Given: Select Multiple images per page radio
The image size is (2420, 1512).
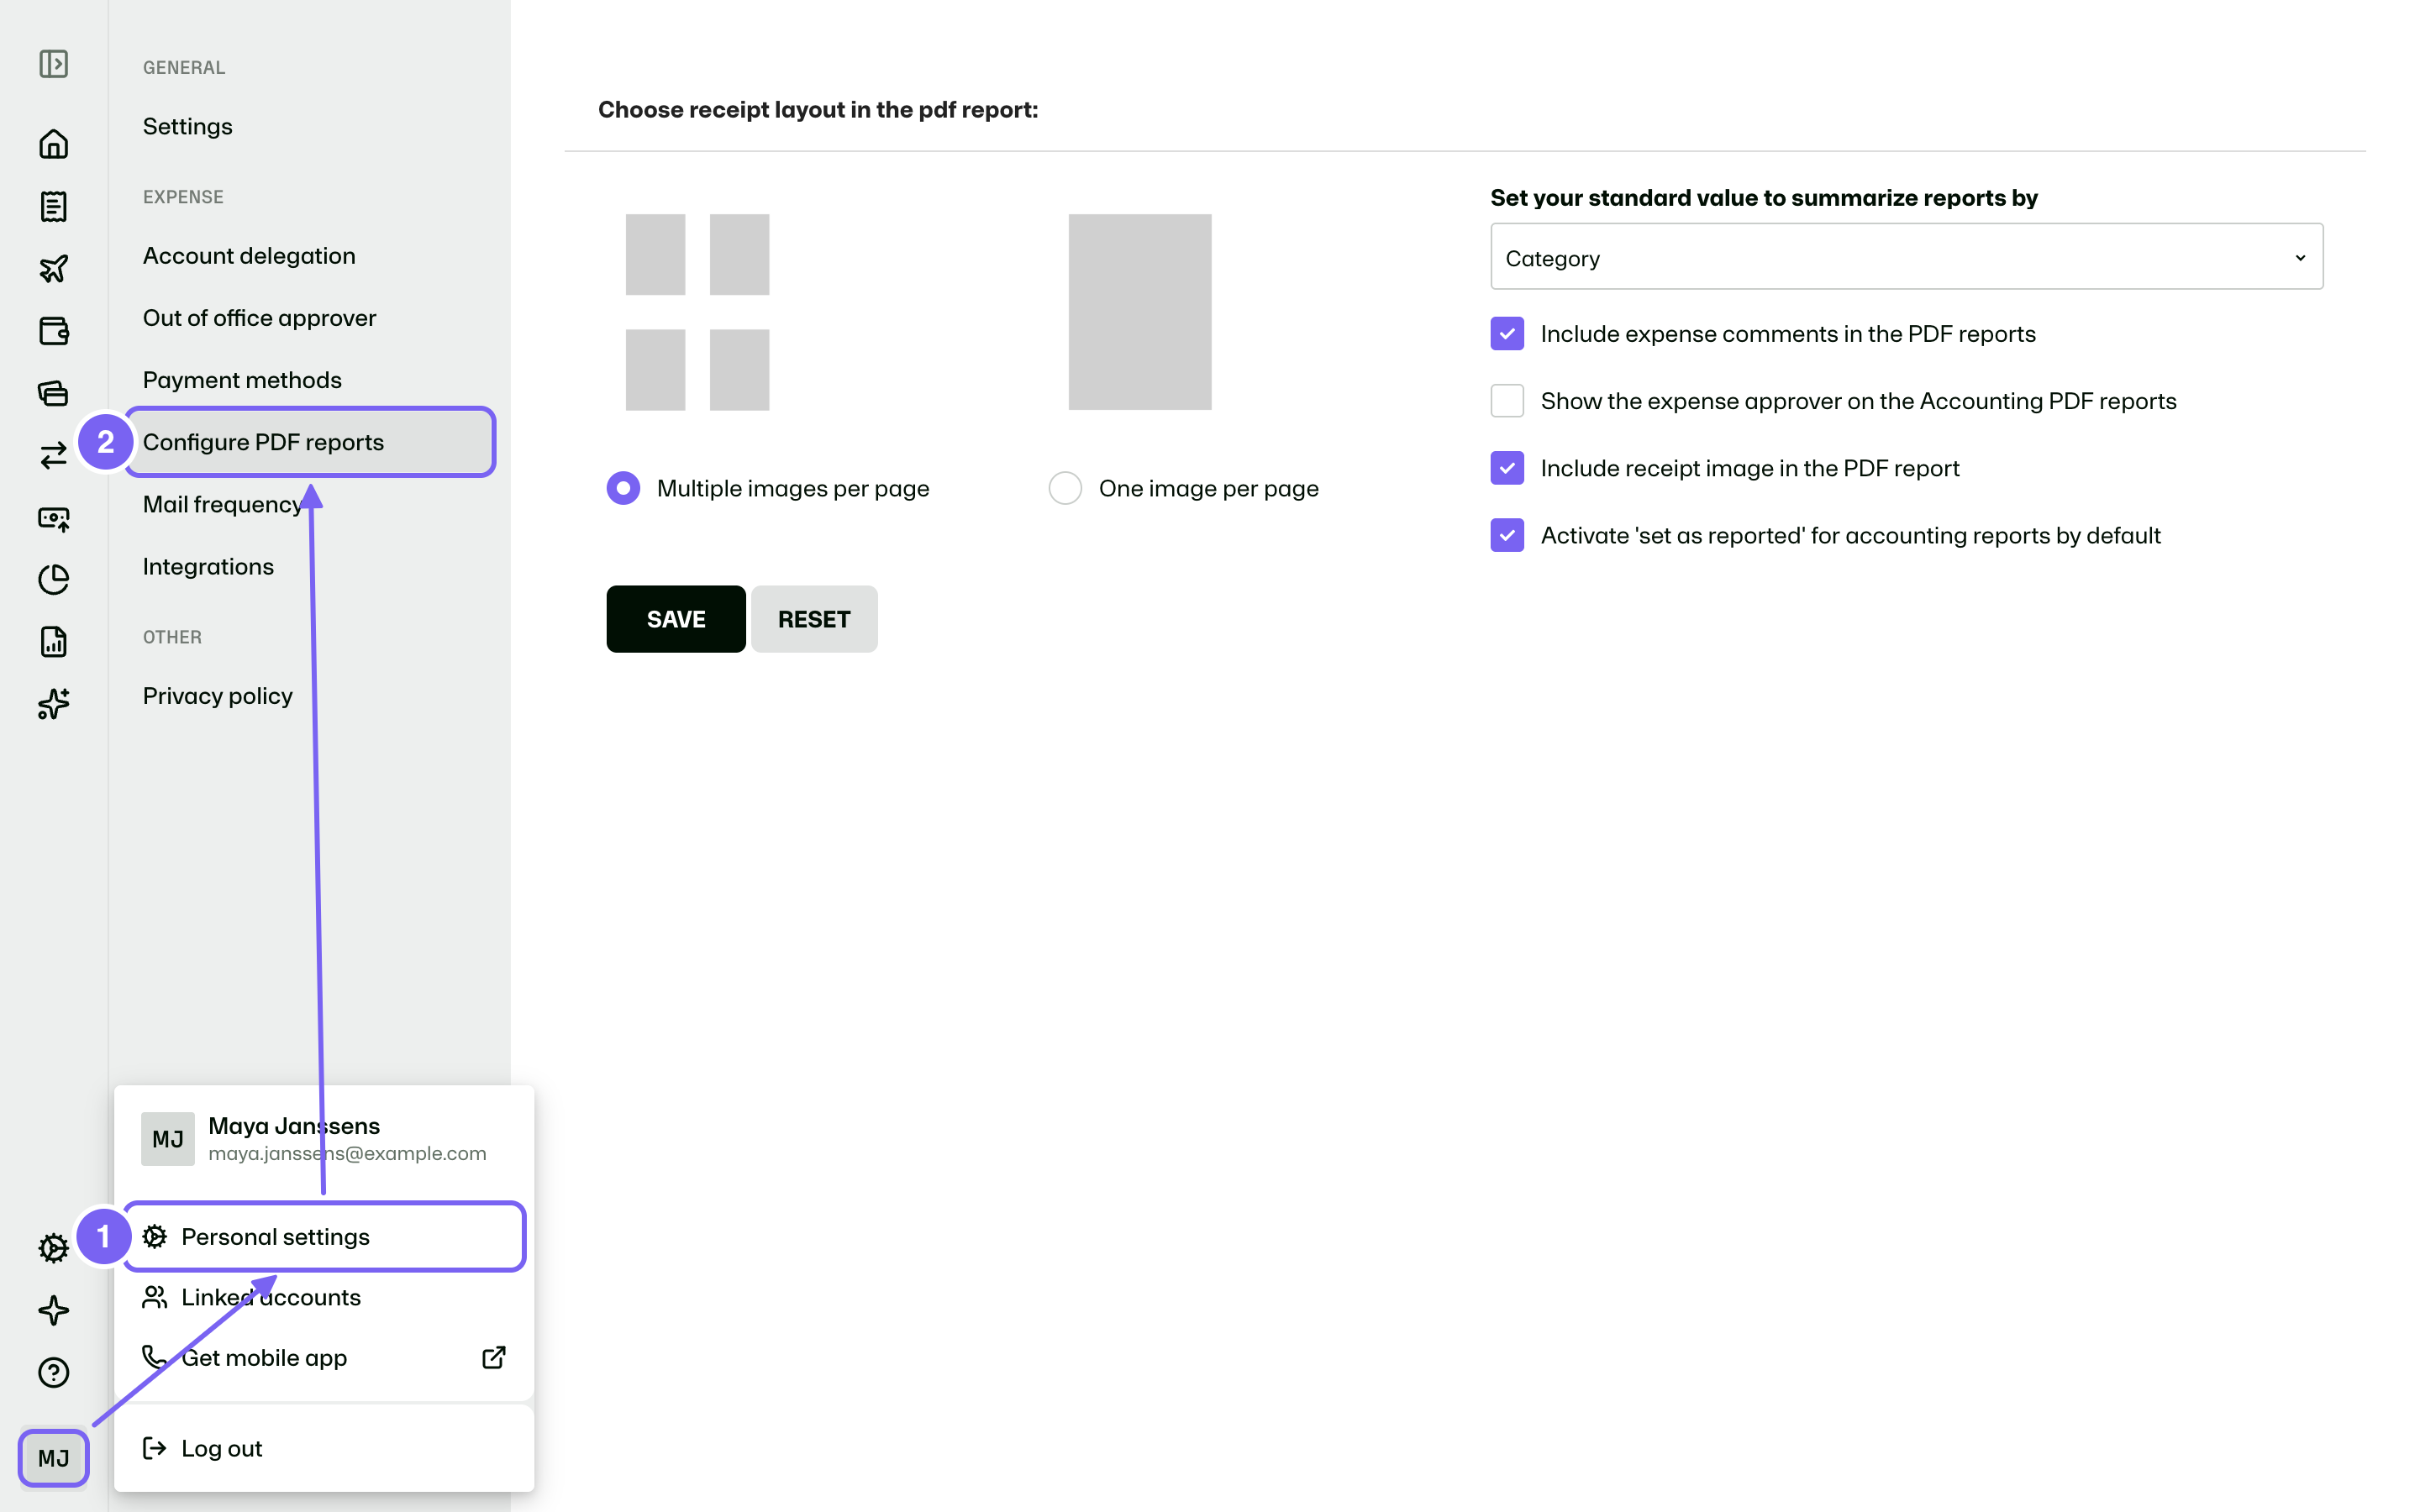Looking at the screenshot, I should point(623,488).
